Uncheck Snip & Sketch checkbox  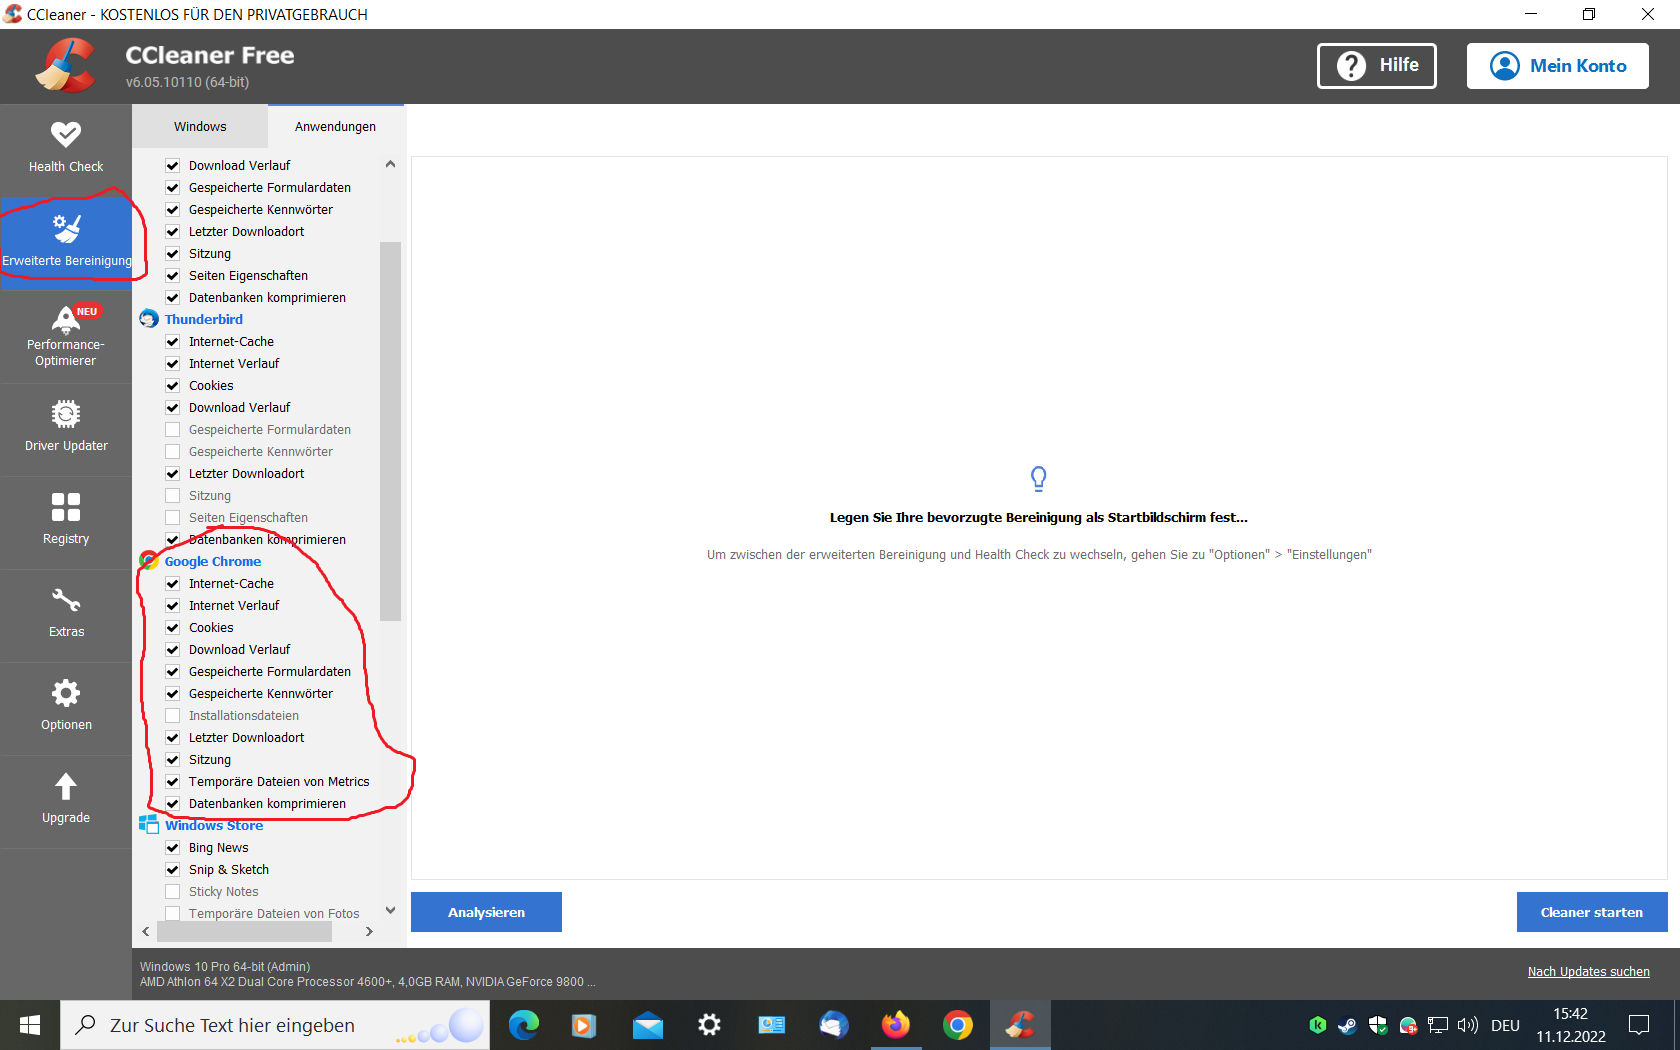click(172, 870)
